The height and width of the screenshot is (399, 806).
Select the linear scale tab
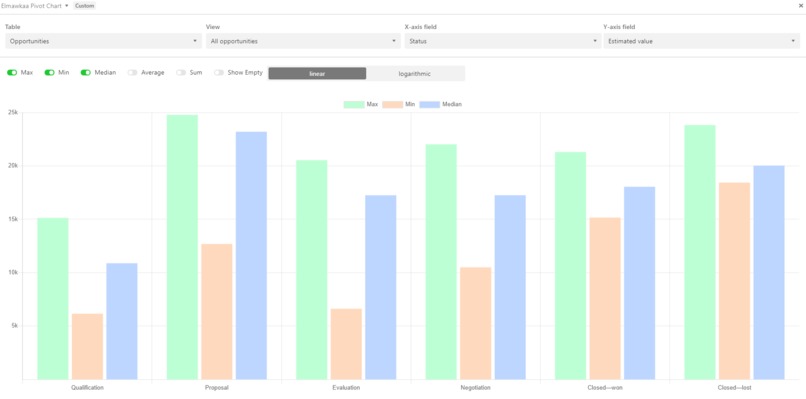(x=317, y=74)
